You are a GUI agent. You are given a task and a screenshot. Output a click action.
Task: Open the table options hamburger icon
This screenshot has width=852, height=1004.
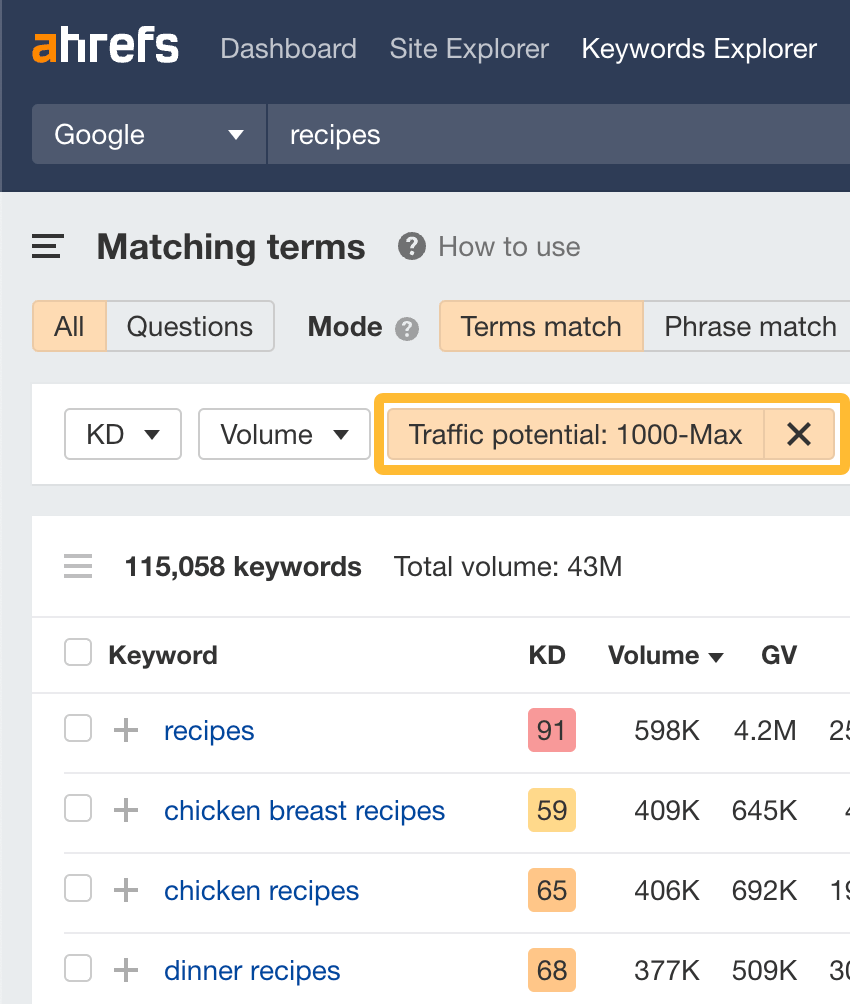(x=78, y=566)
